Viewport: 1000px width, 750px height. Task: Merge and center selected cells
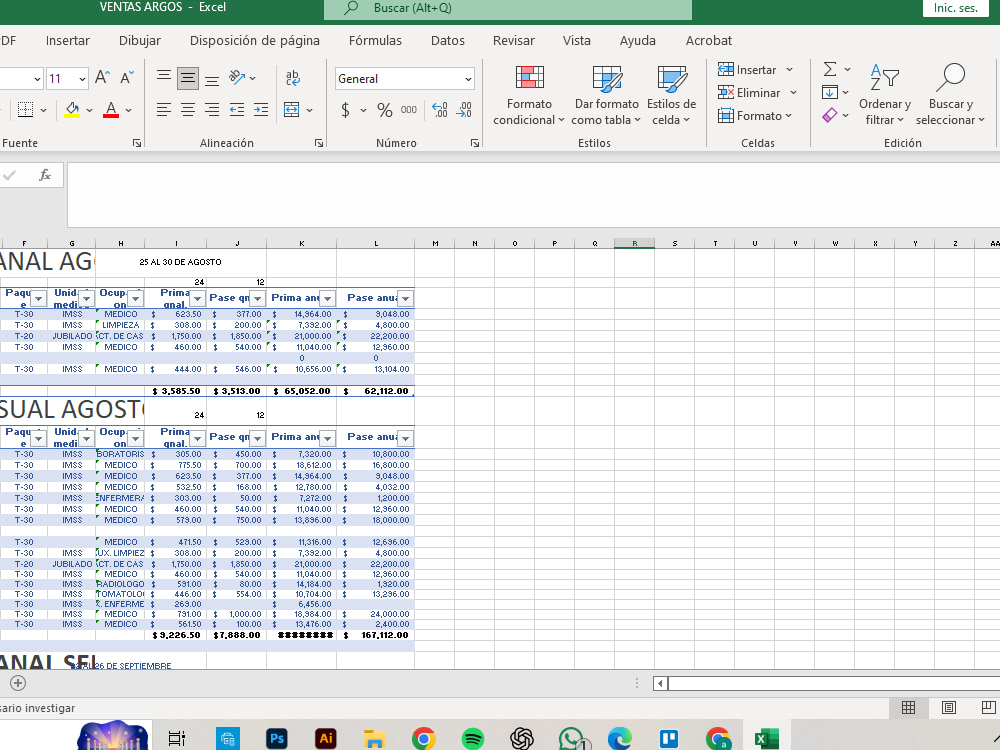(291, 110)
